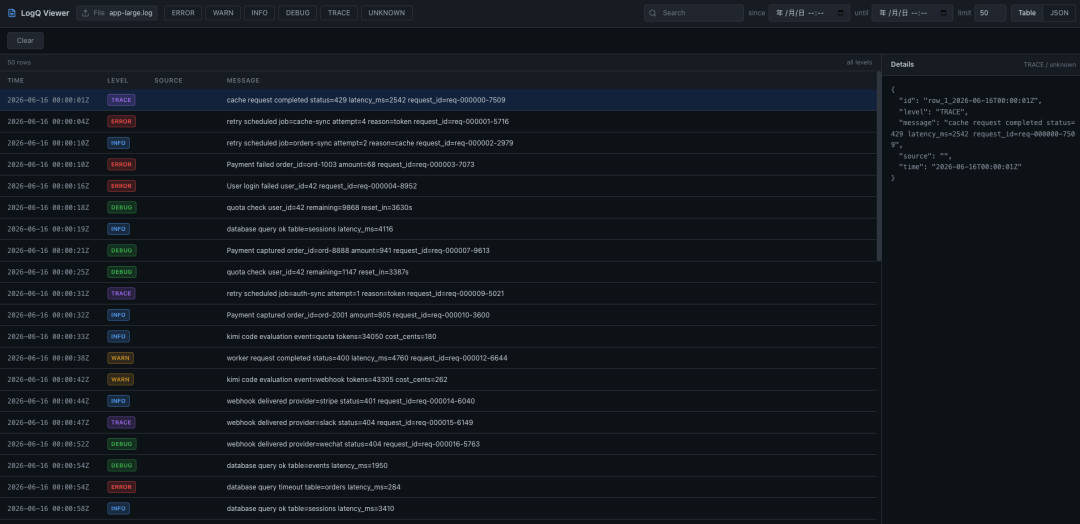
Task: Open the until date calendar picker icon
Action: pos(944,13)
